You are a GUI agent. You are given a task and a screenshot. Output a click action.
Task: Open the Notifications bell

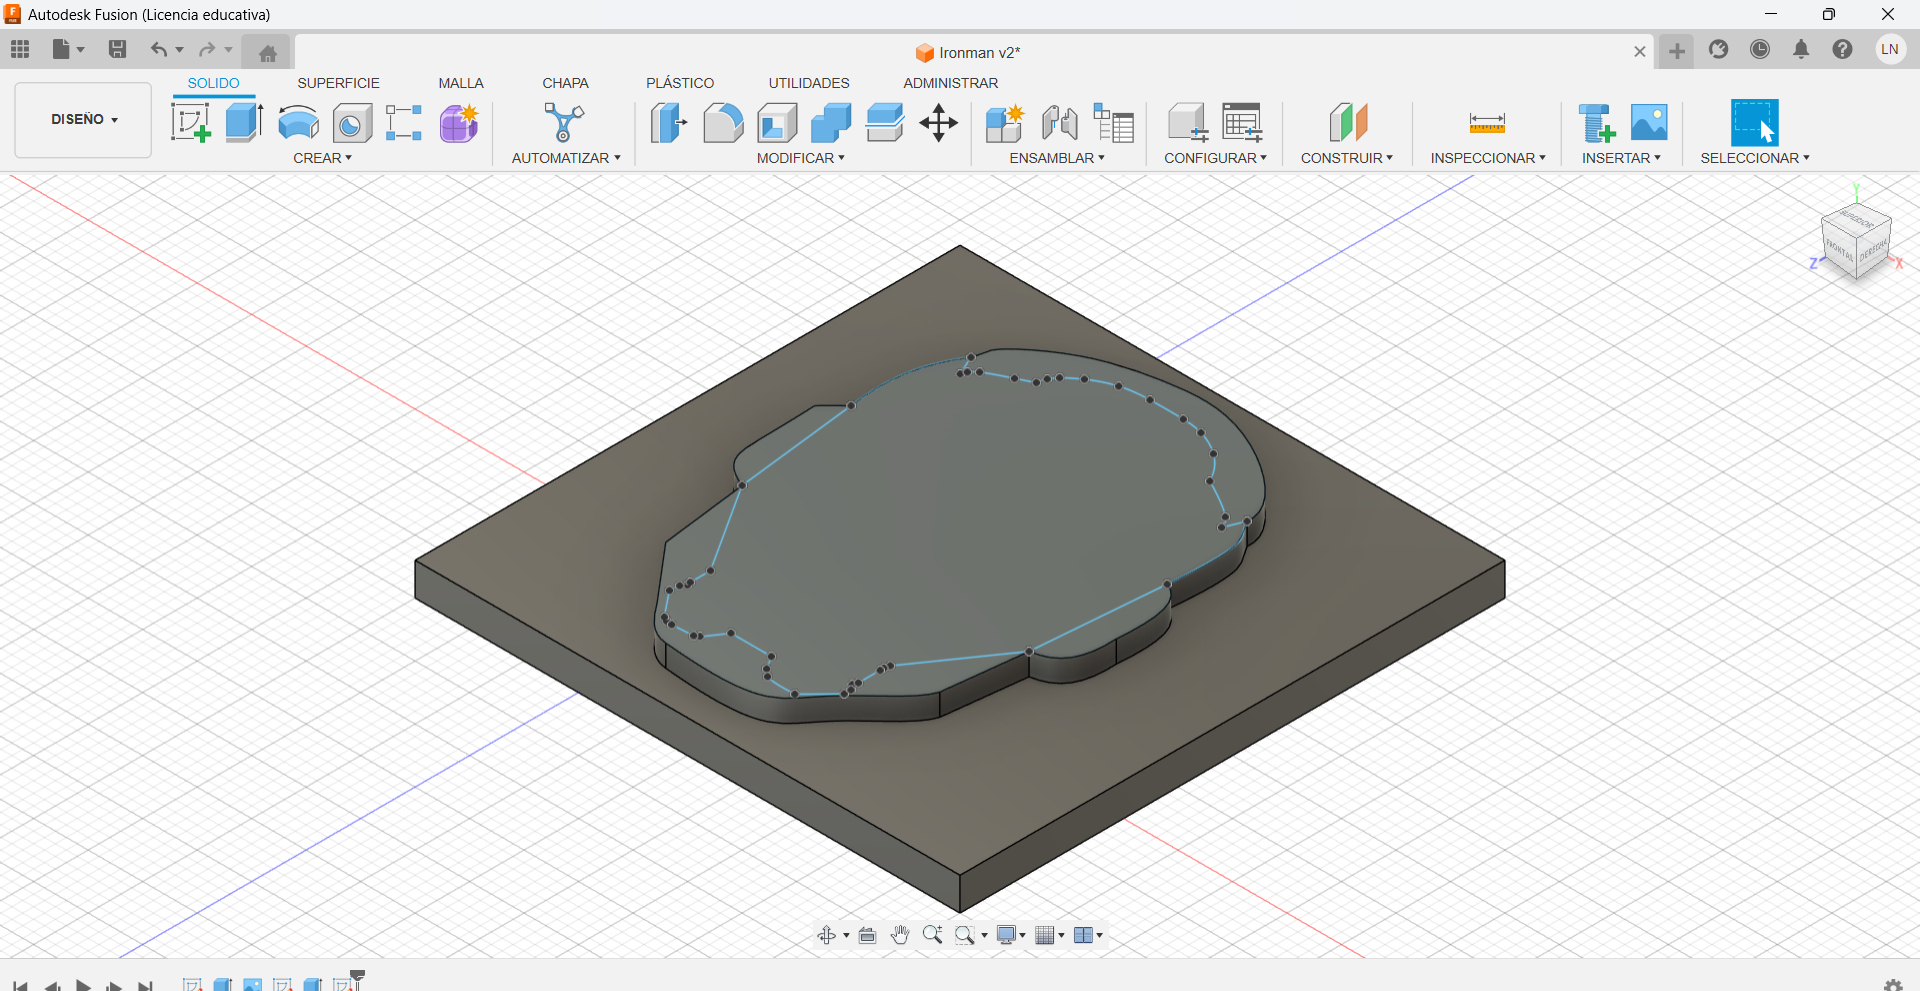pyautogui.click(x=1801, y=49)
